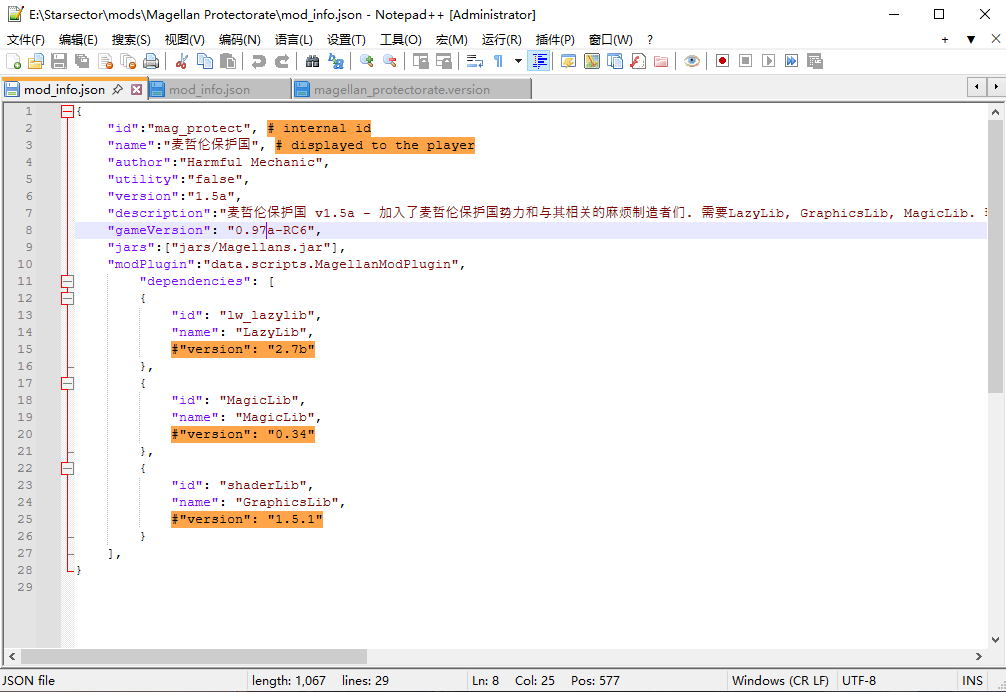Click the Save All icon
The width and height of the screenshot is (1006, 692).
coord(82,61)
